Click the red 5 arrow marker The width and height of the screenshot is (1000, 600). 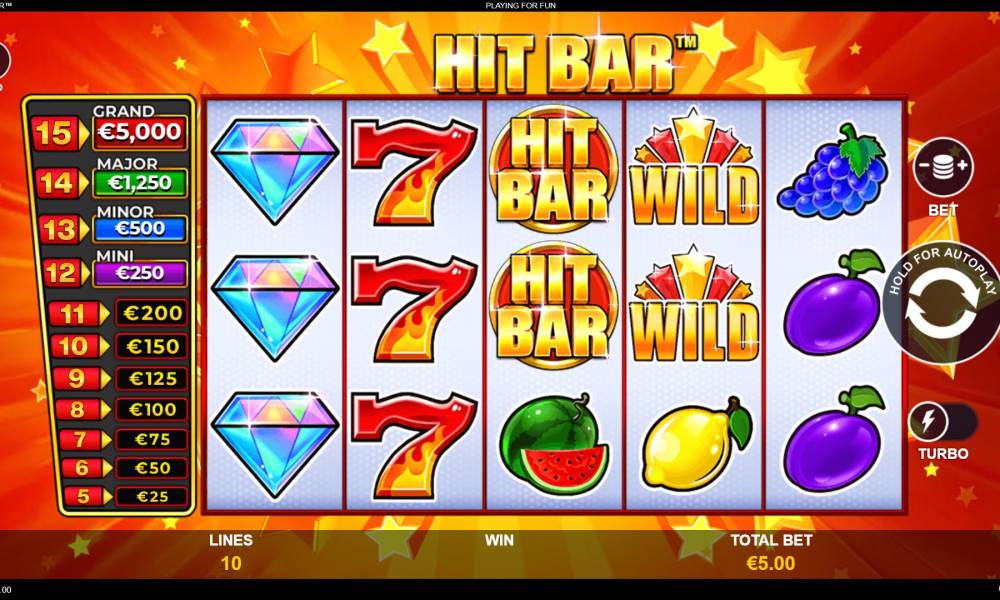(x=87, y=496)
